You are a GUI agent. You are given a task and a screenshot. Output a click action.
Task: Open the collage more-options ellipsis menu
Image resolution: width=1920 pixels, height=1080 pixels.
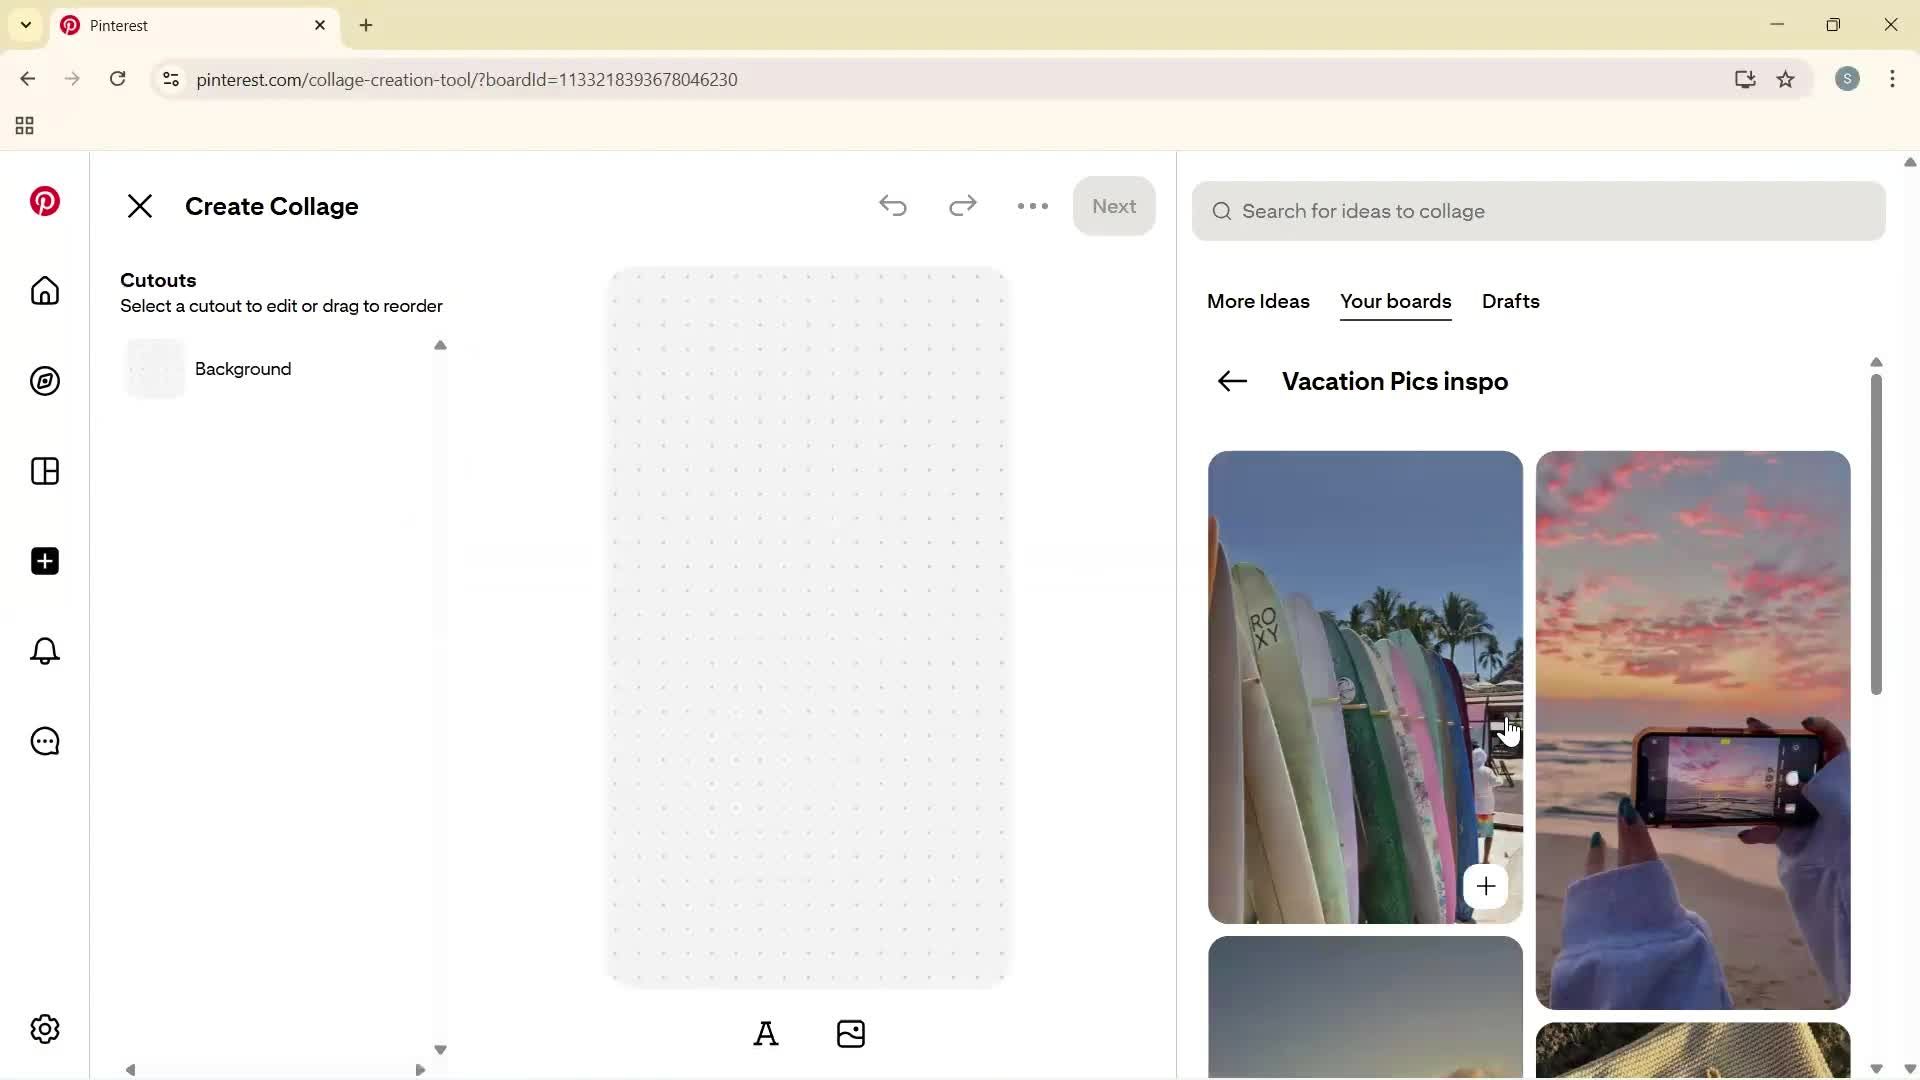click(x=1032, y=206)
